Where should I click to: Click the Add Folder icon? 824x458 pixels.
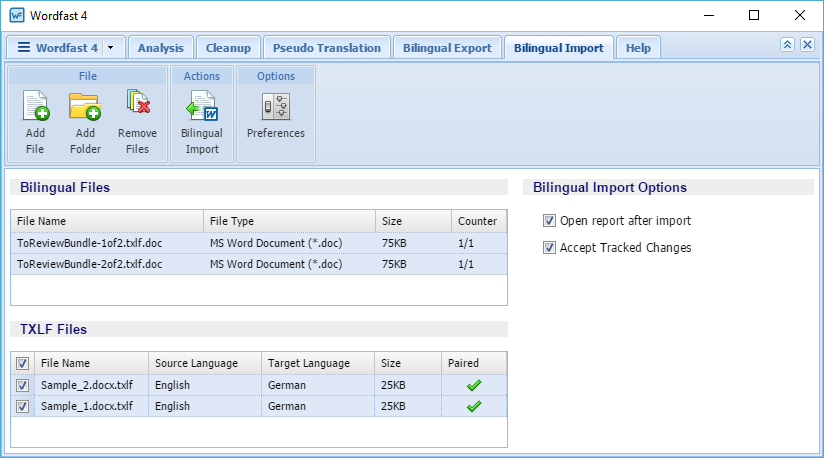coord(85,106)
